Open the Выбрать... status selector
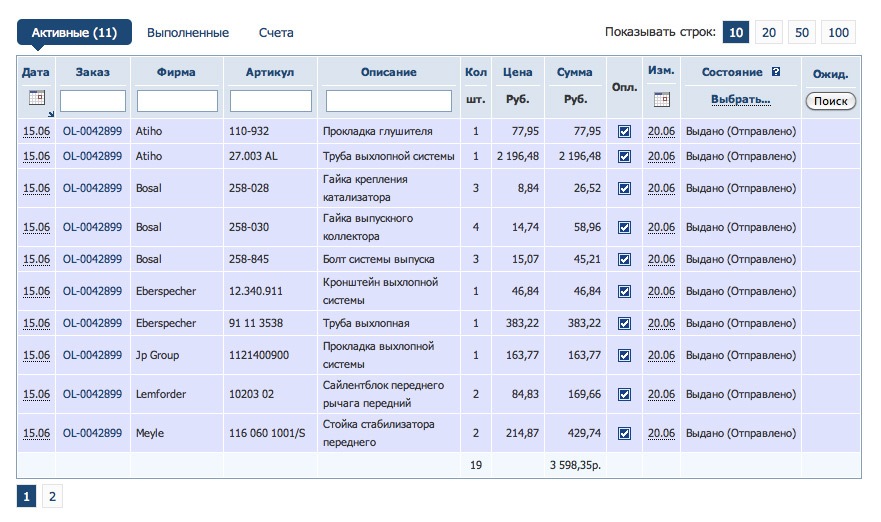881x522 pixels. pyautogui.click(x=740, y=100)
